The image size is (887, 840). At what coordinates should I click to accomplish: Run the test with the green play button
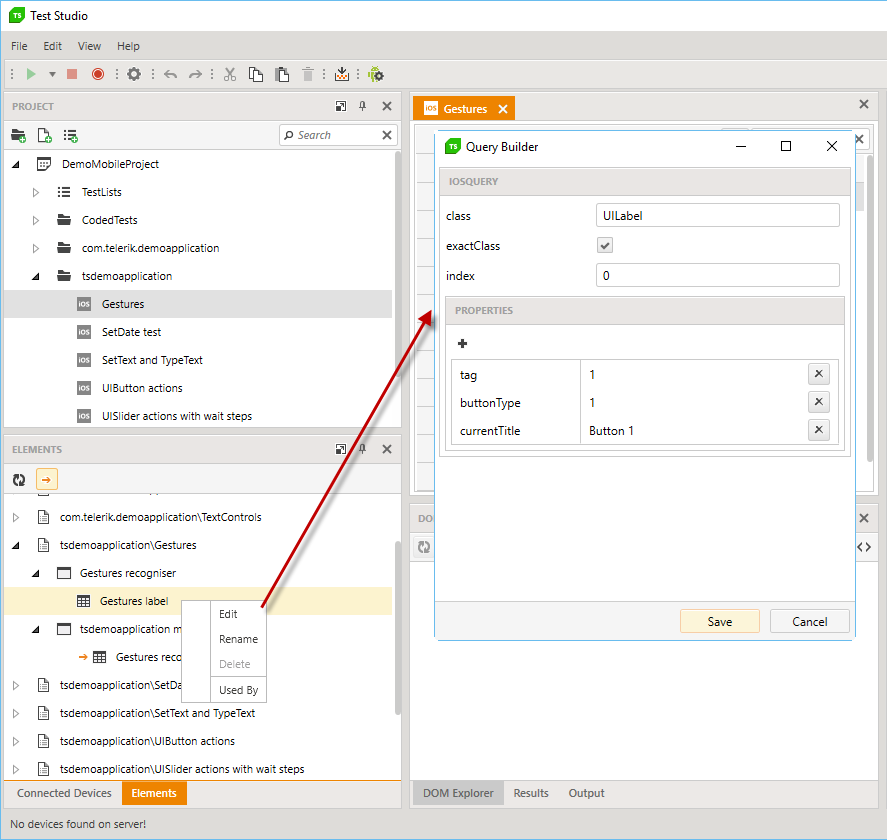point(31,74)
